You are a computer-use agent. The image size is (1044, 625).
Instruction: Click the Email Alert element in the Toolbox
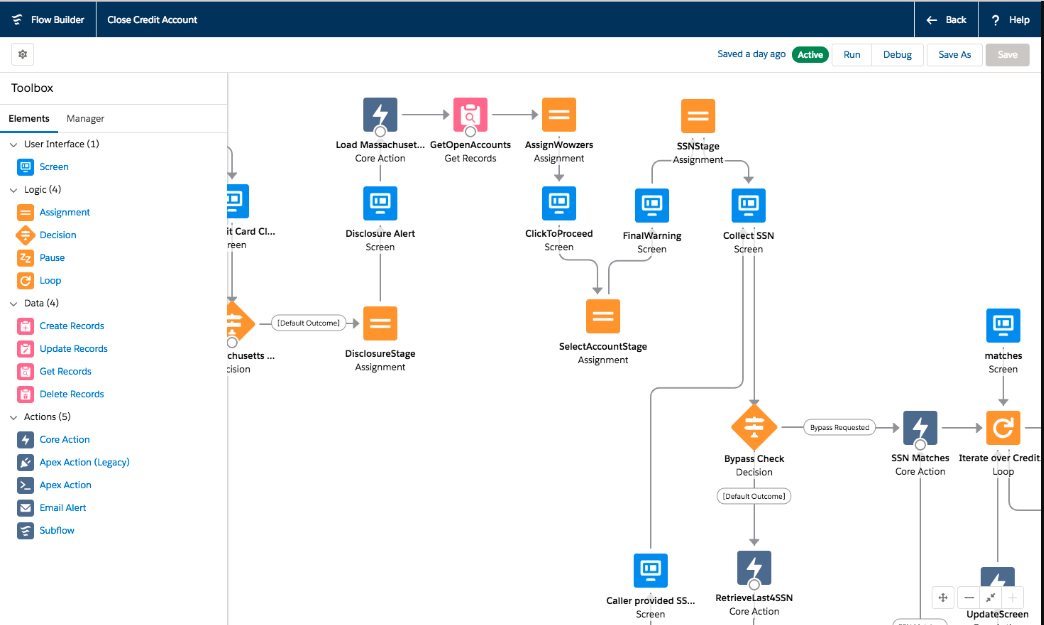click(63, 508)
